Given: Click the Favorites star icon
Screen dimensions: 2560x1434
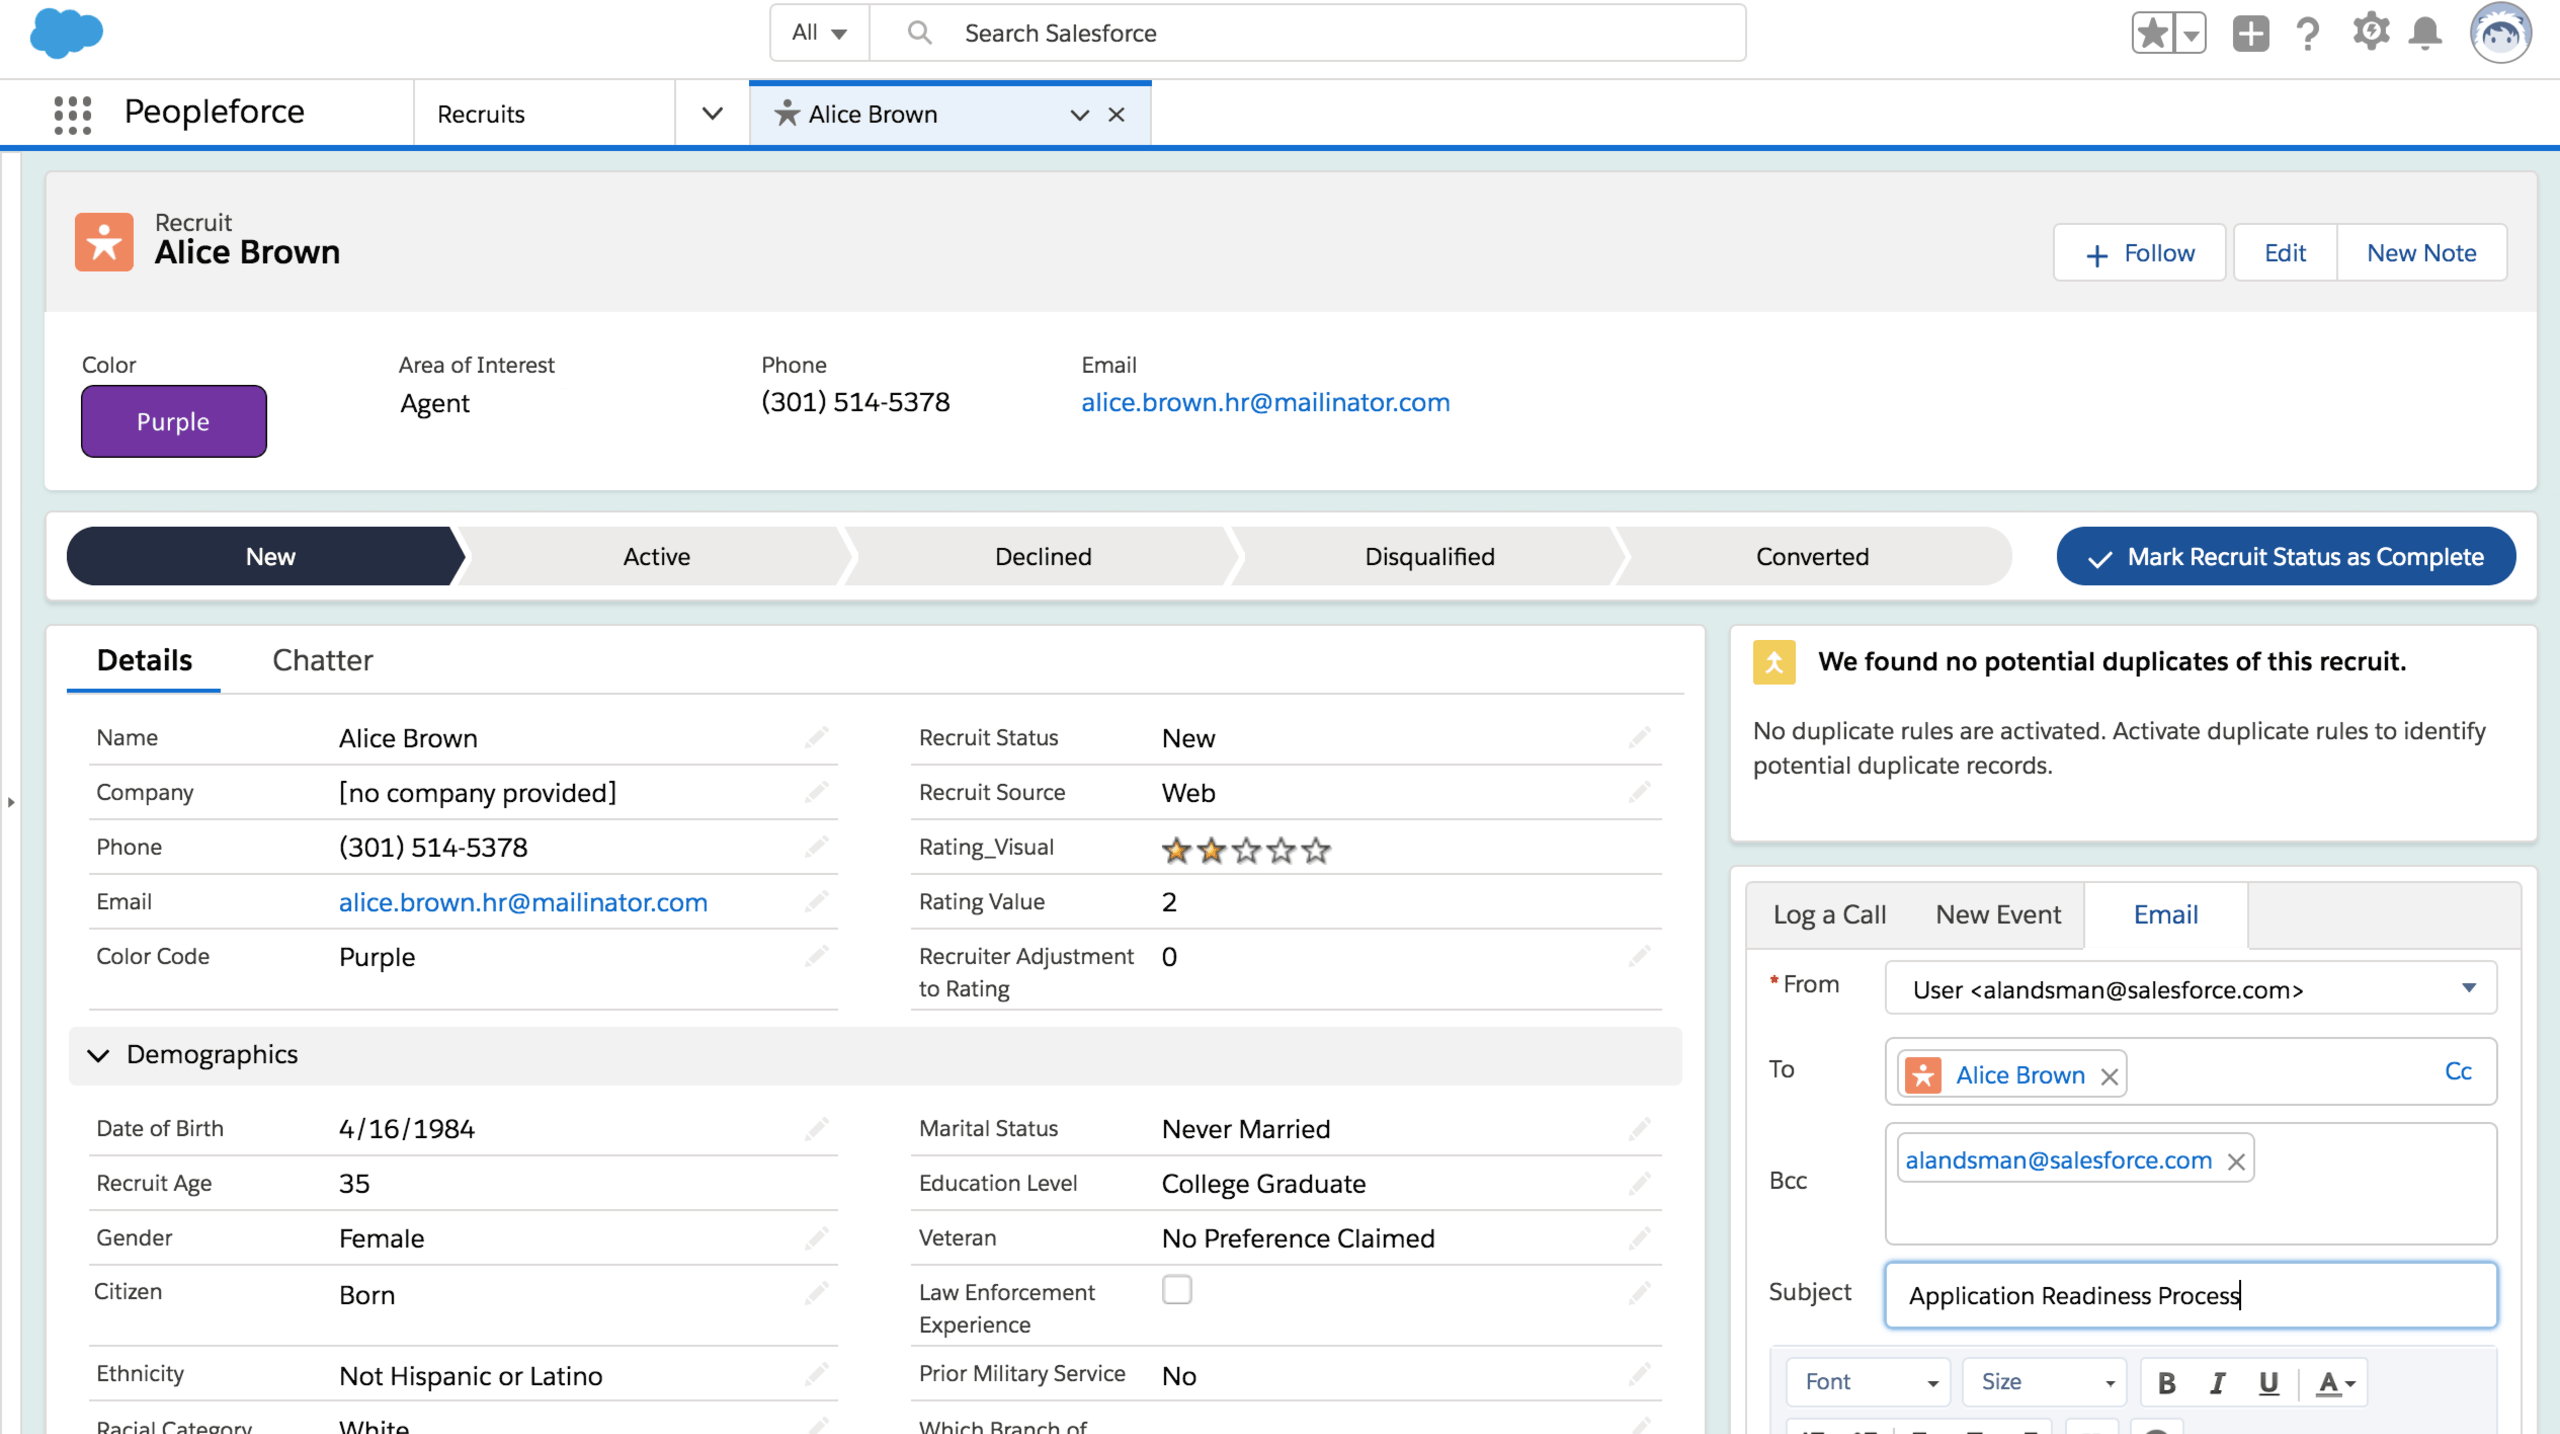Looking at the screenshot, I should point(2152,34).
